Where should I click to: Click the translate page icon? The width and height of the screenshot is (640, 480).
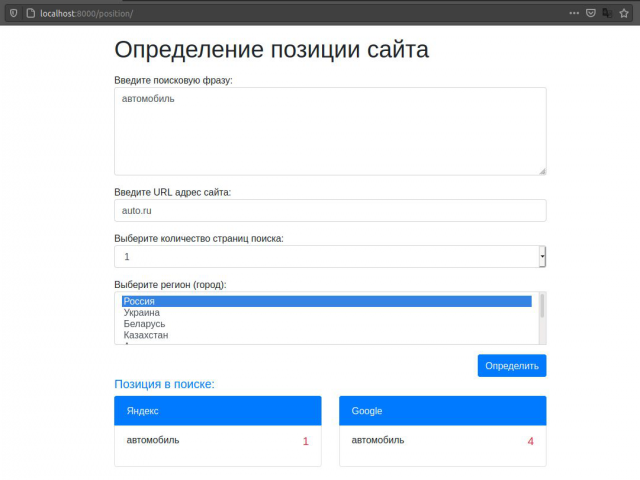coord(607,13)
